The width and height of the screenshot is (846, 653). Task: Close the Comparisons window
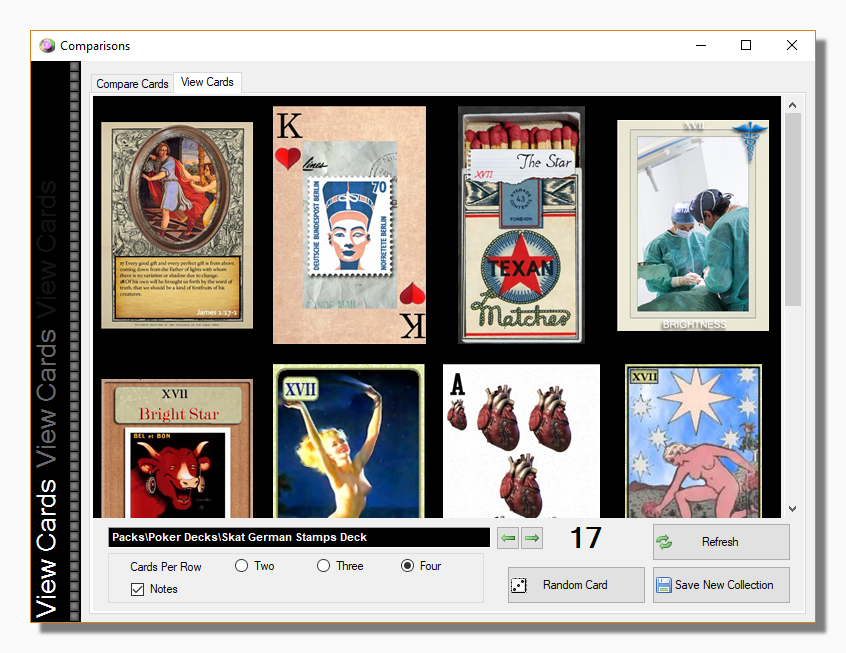pyautogui.click(x=792, y=45)
